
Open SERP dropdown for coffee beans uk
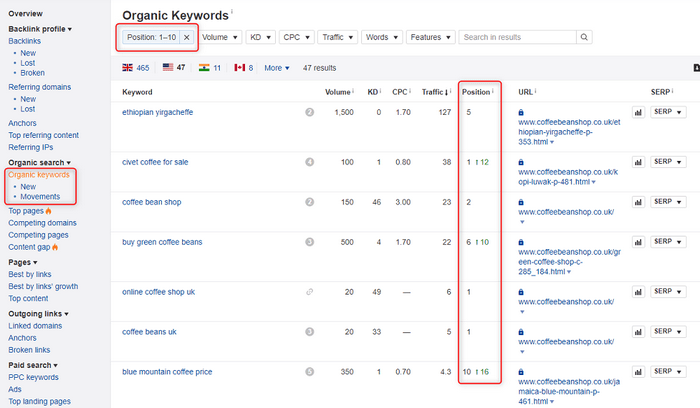tap(668, 332)
